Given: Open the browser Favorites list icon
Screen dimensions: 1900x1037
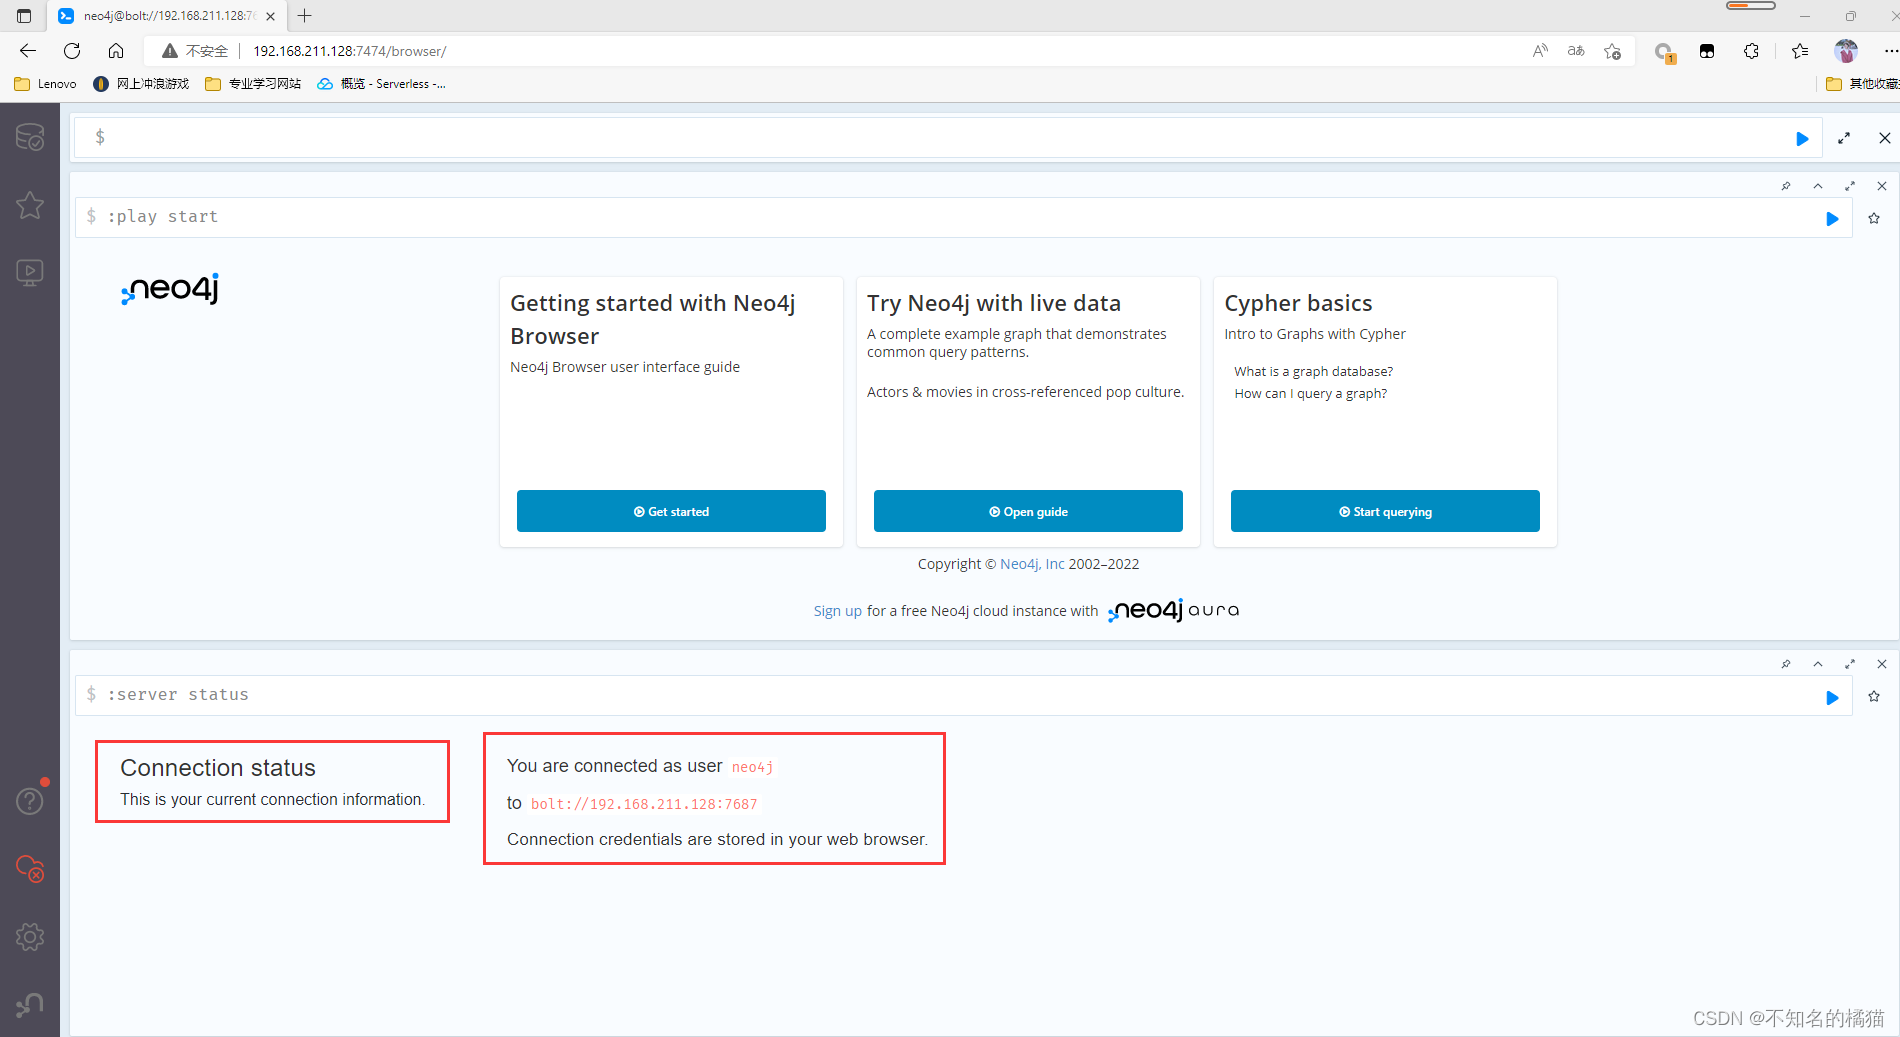Looking at the screenshot, I should [1800, 51].
